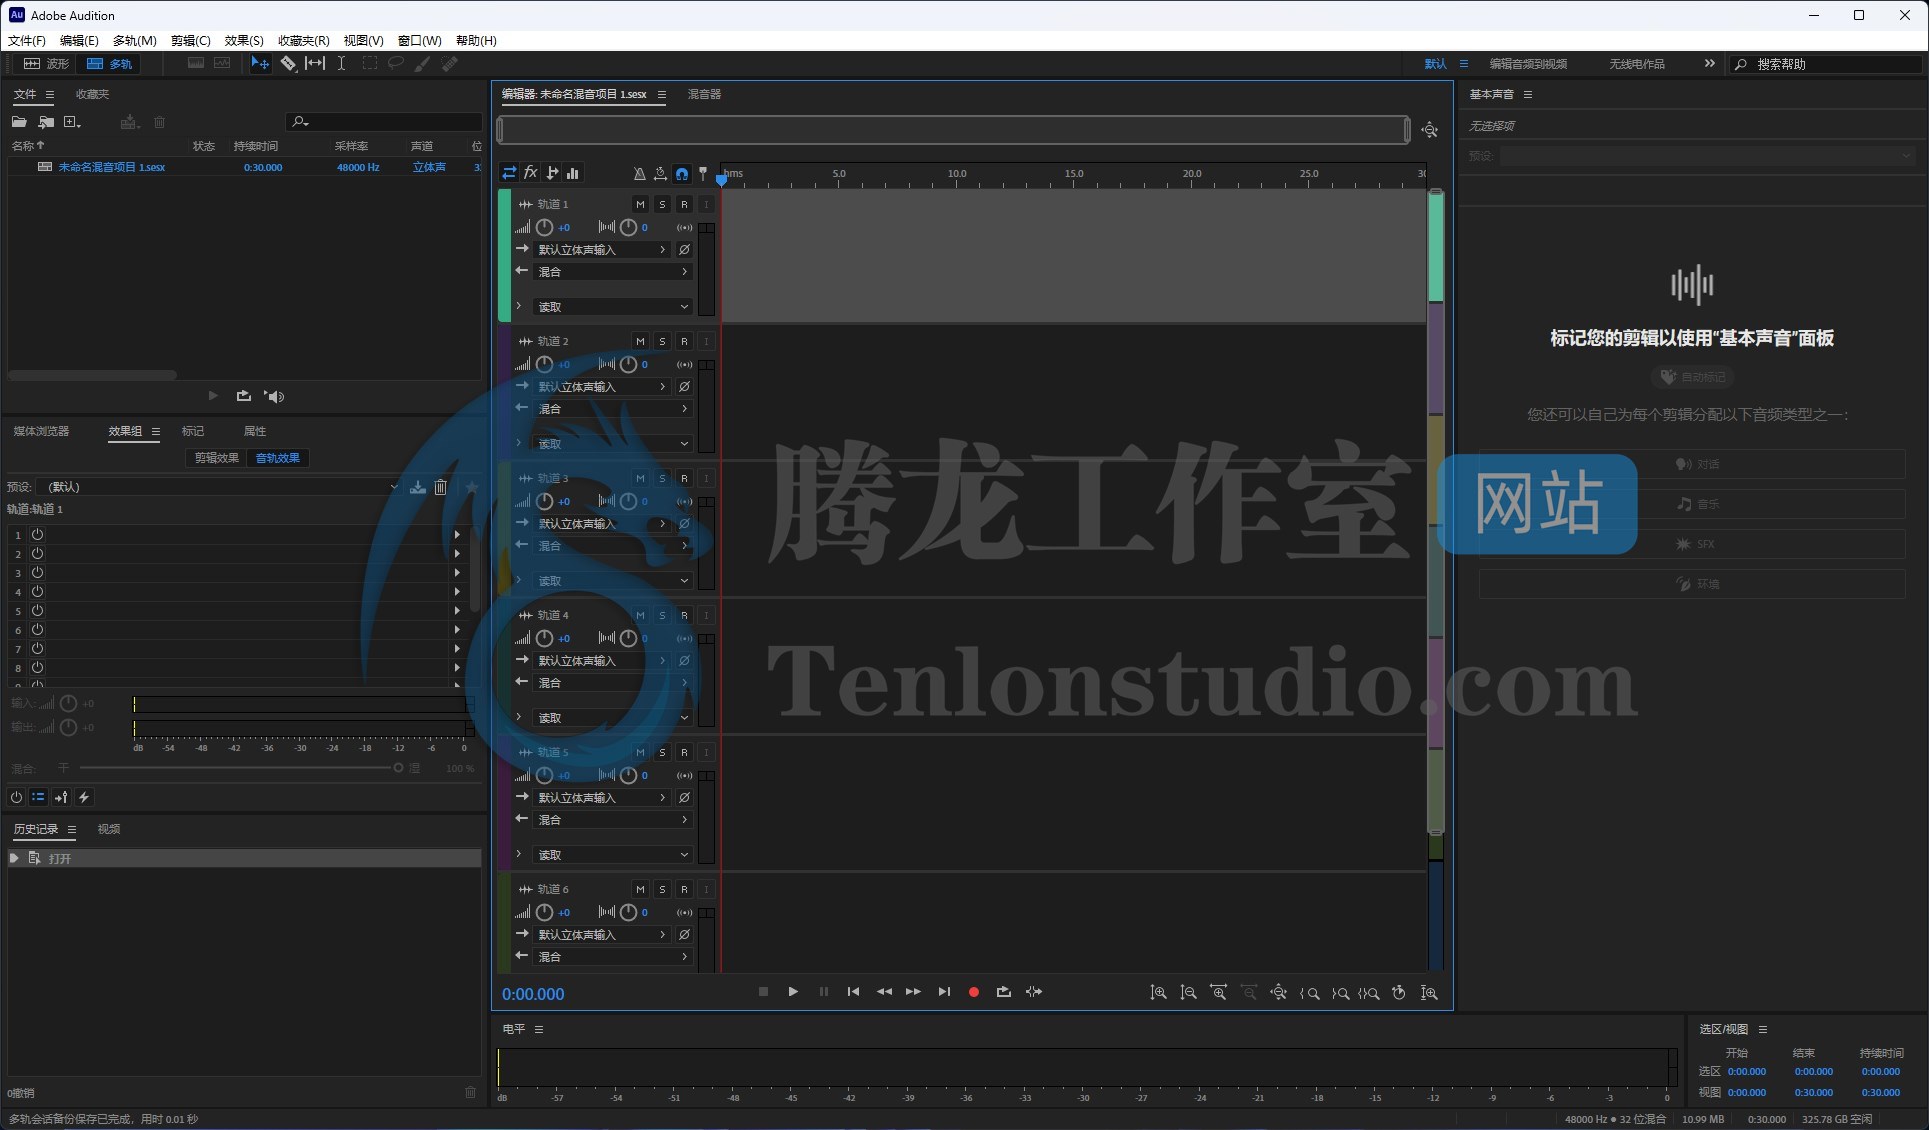Arm track 轨道 1 for recording

click(x=684, y=204)
